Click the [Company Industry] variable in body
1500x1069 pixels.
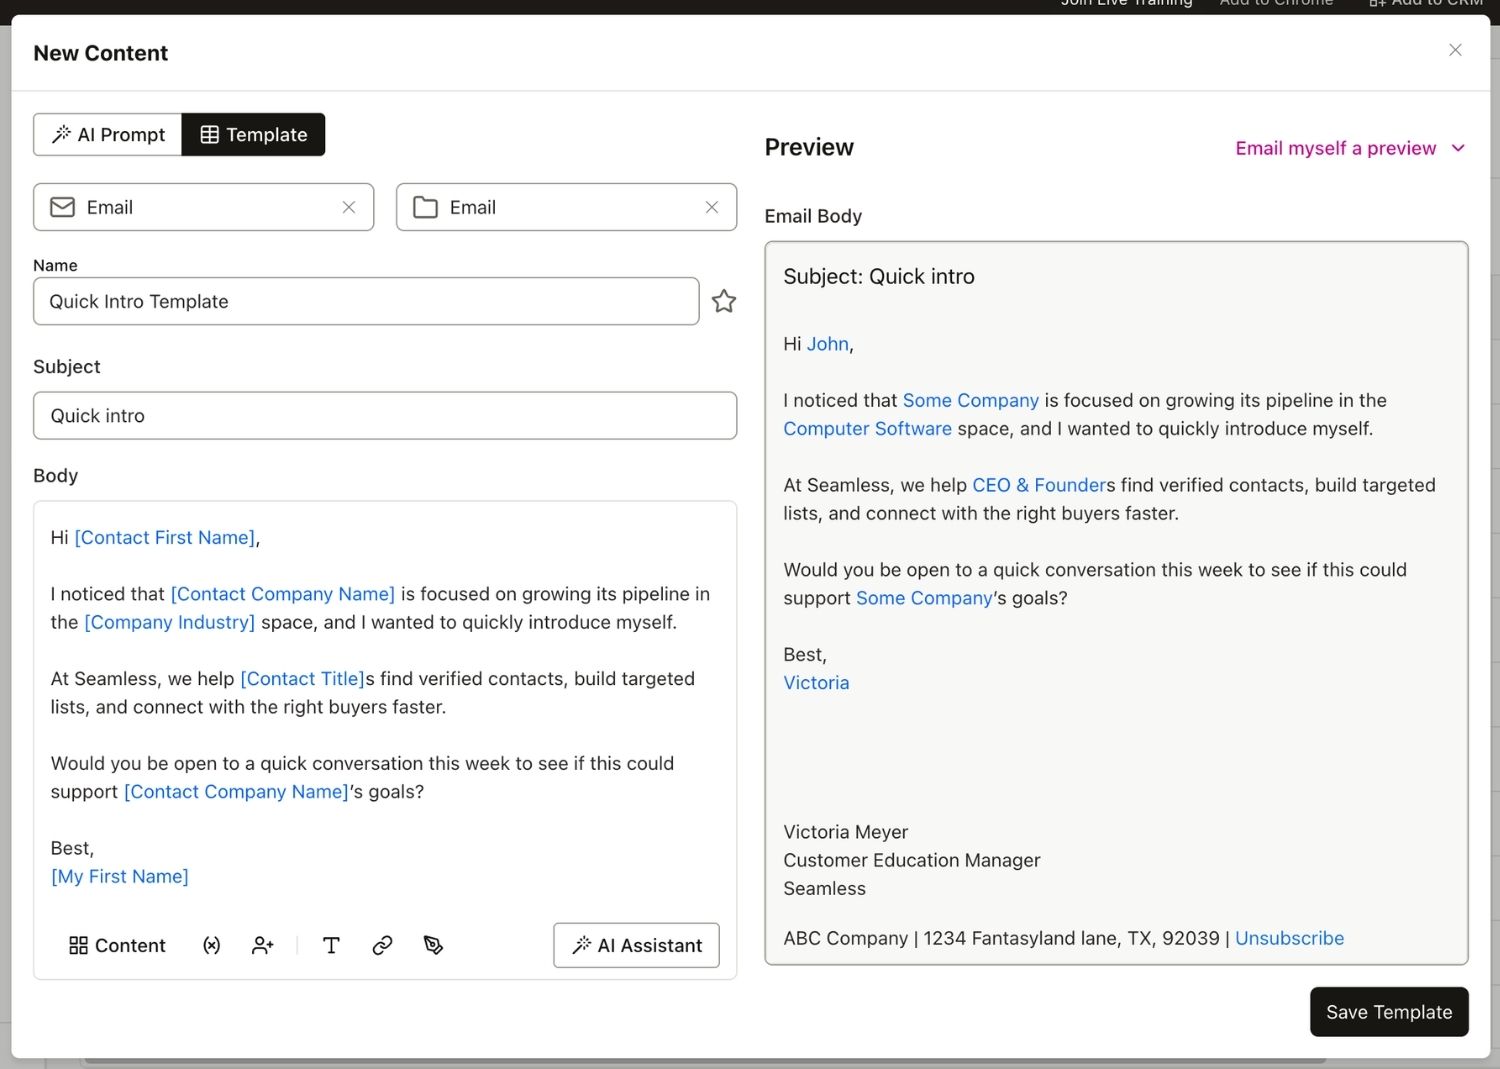[x=170, y=622]
